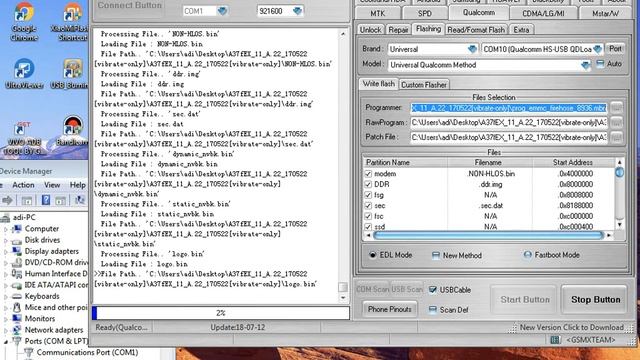This screenshot has height=360, width=640.
Task: Open the Extra tab
Action: (x=521, y=30)
